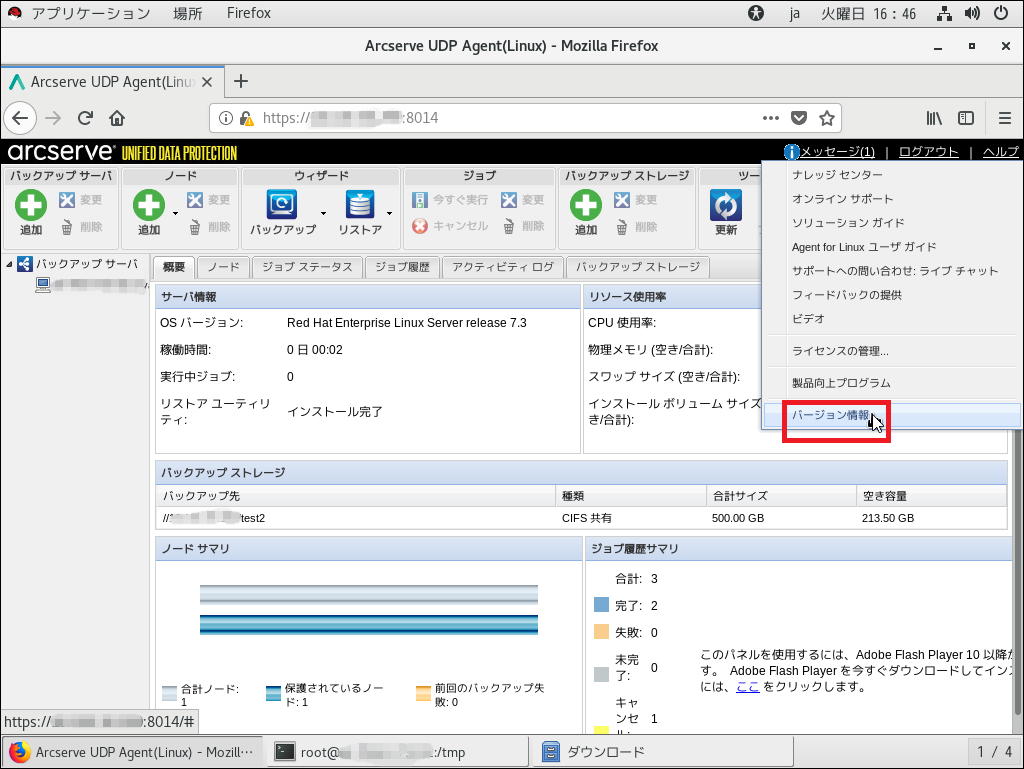Open Agent for Linux ユーザ ガイド

[864, 247]
